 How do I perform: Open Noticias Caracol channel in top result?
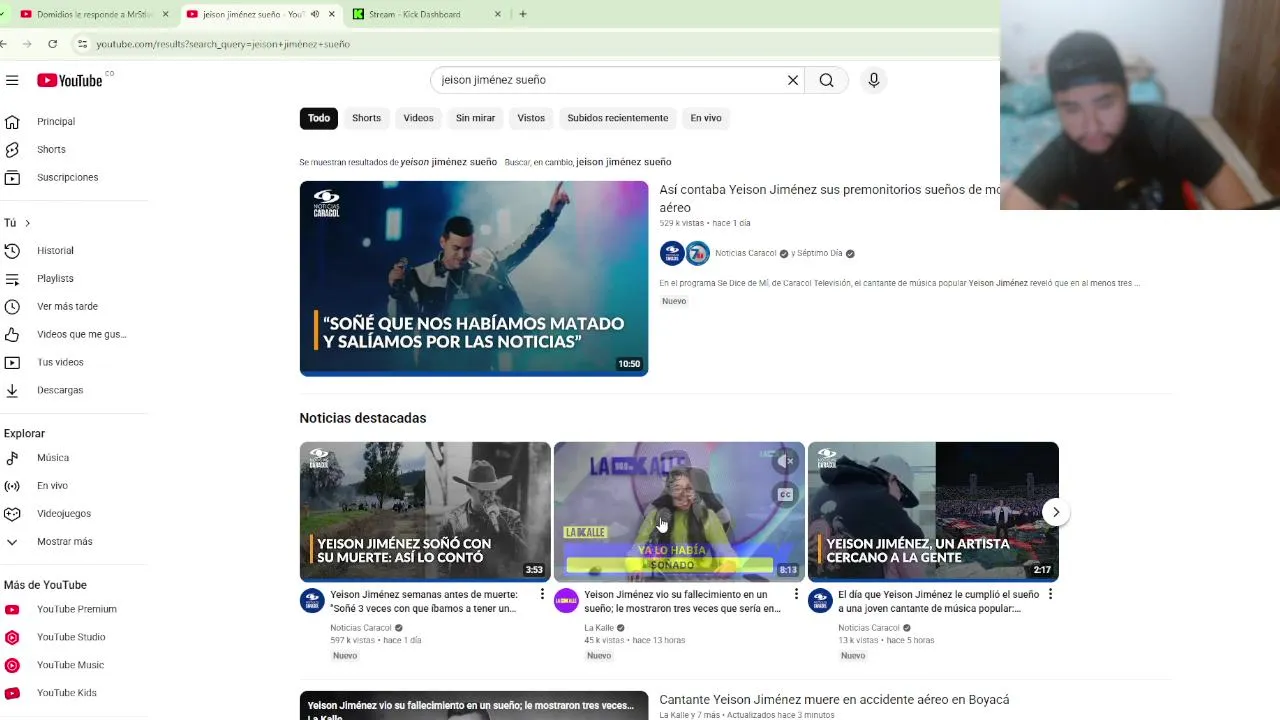[x=745, y=253]
